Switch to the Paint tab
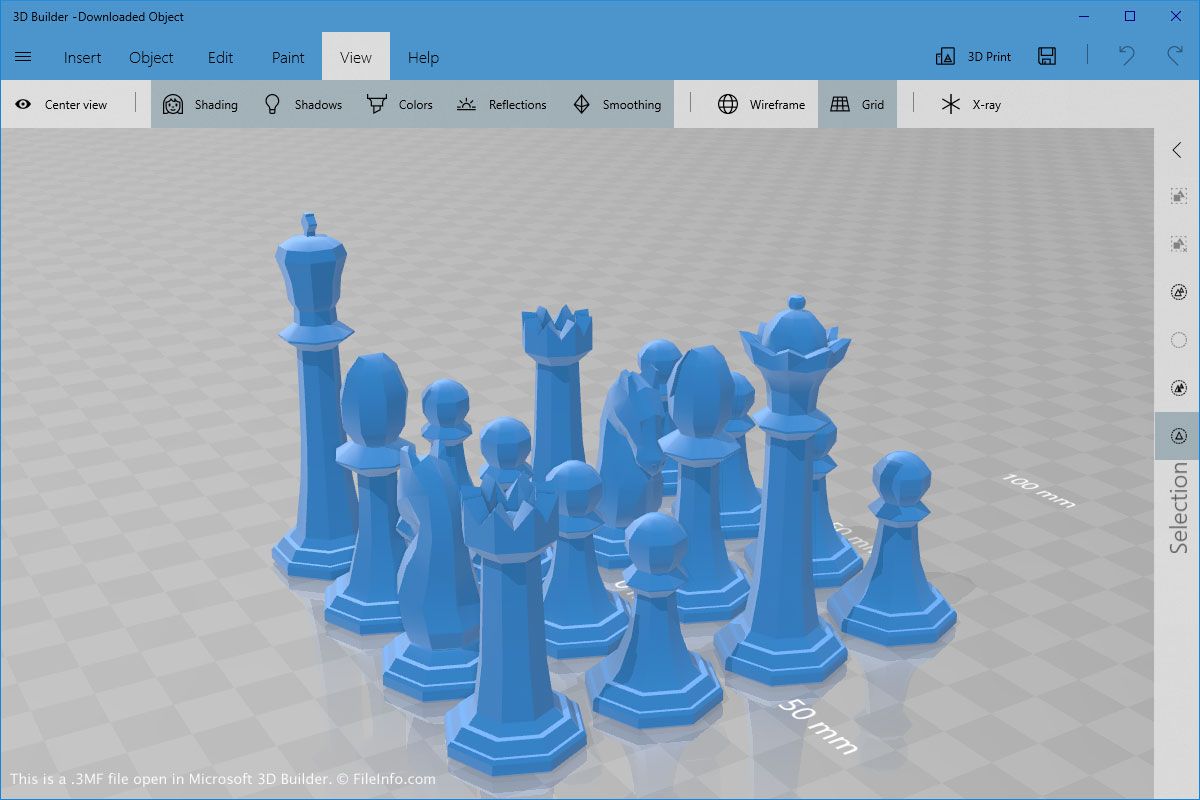Screen dimensions: 1200x800 pyautogui.click(x=288, y=57)
